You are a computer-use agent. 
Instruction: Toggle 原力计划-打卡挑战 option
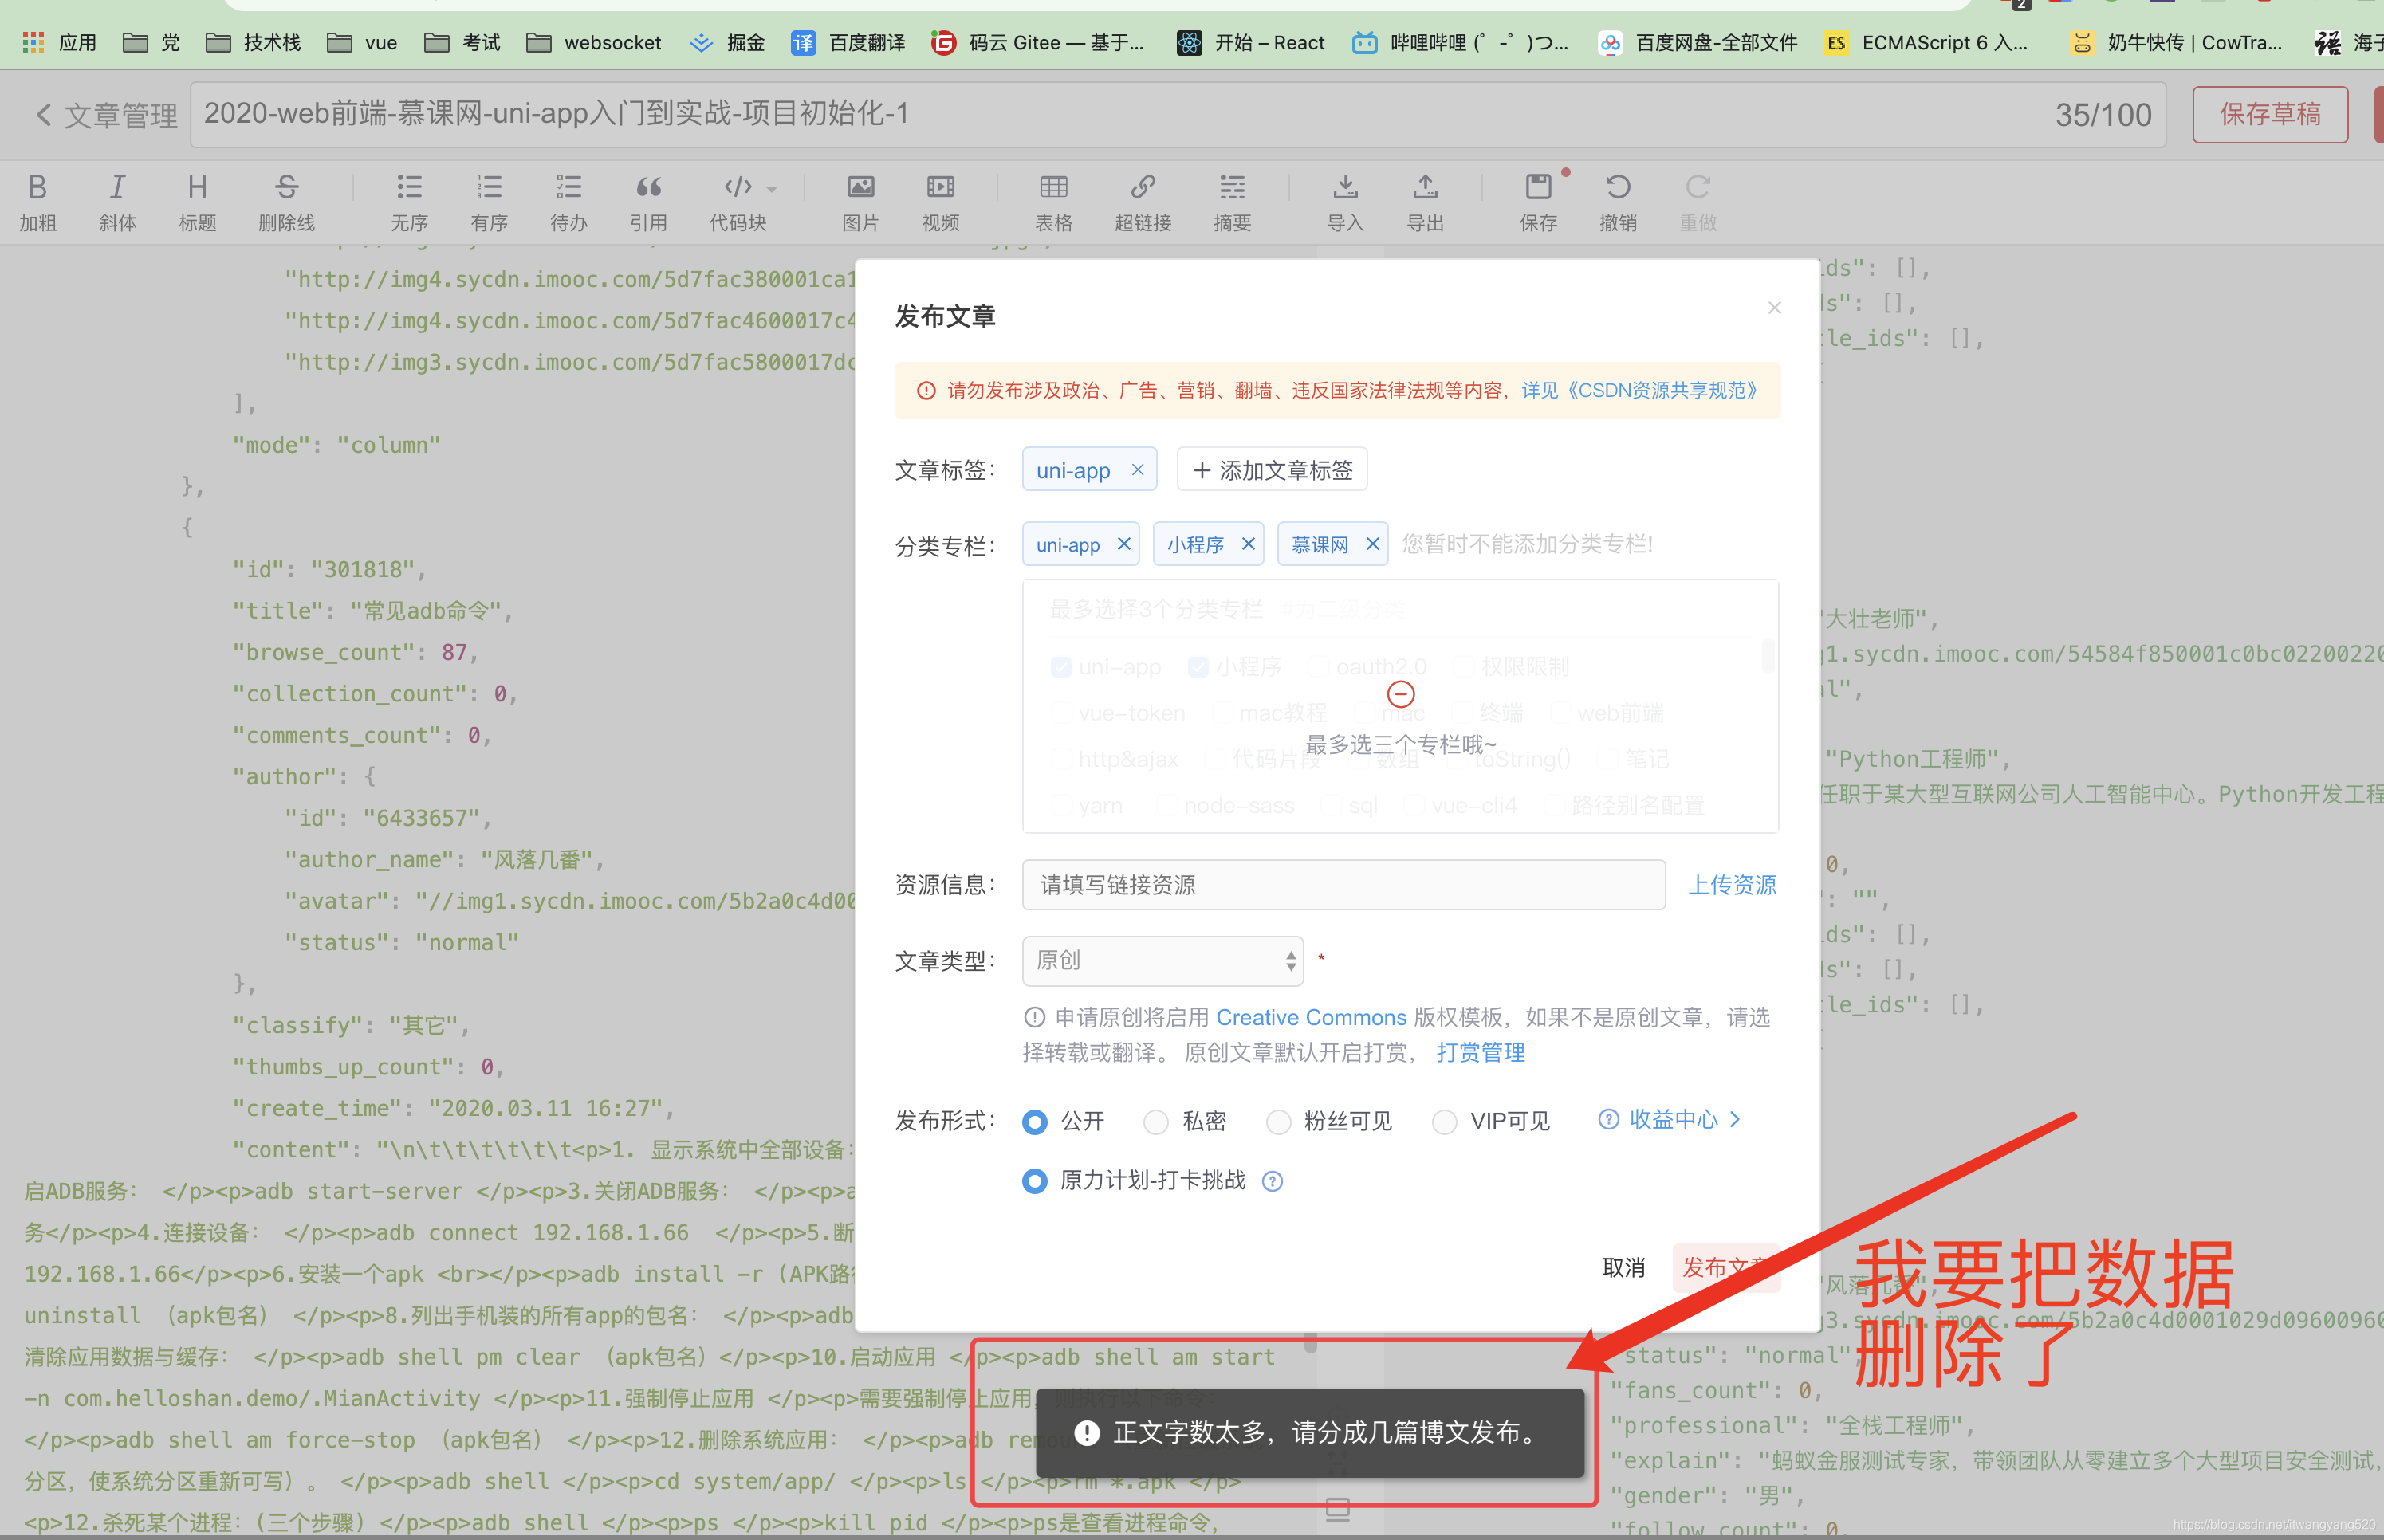click(1035, 1181)
